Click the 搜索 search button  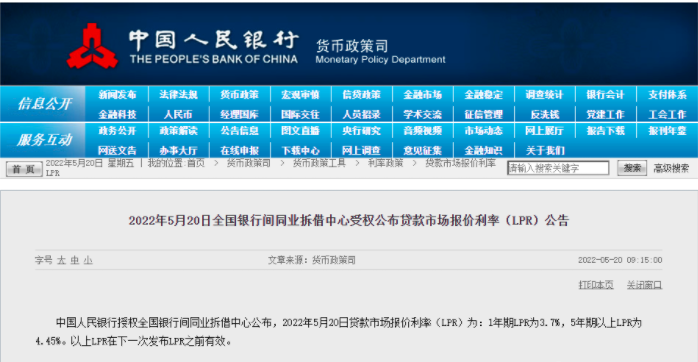632,168
